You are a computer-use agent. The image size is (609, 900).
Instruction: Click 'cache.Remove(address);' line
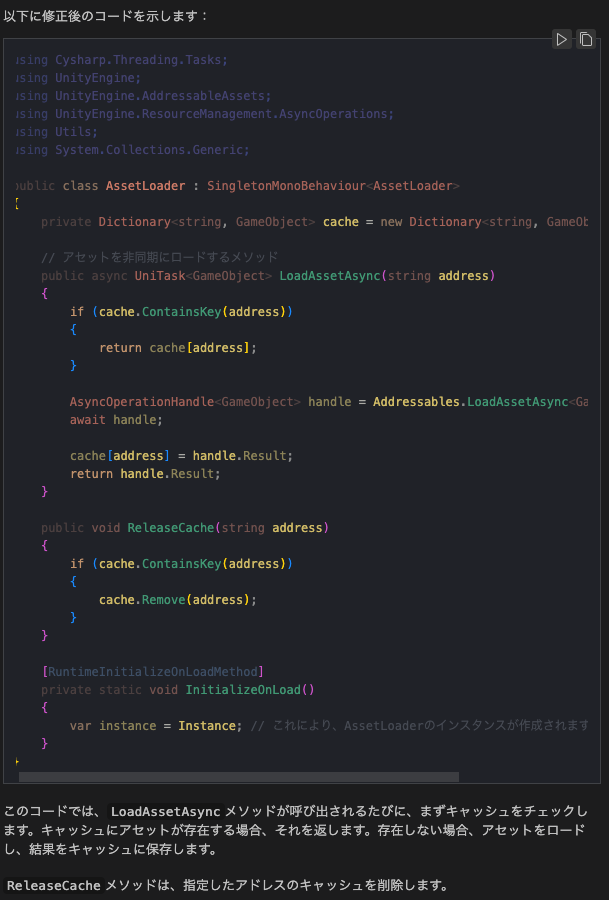178,600
